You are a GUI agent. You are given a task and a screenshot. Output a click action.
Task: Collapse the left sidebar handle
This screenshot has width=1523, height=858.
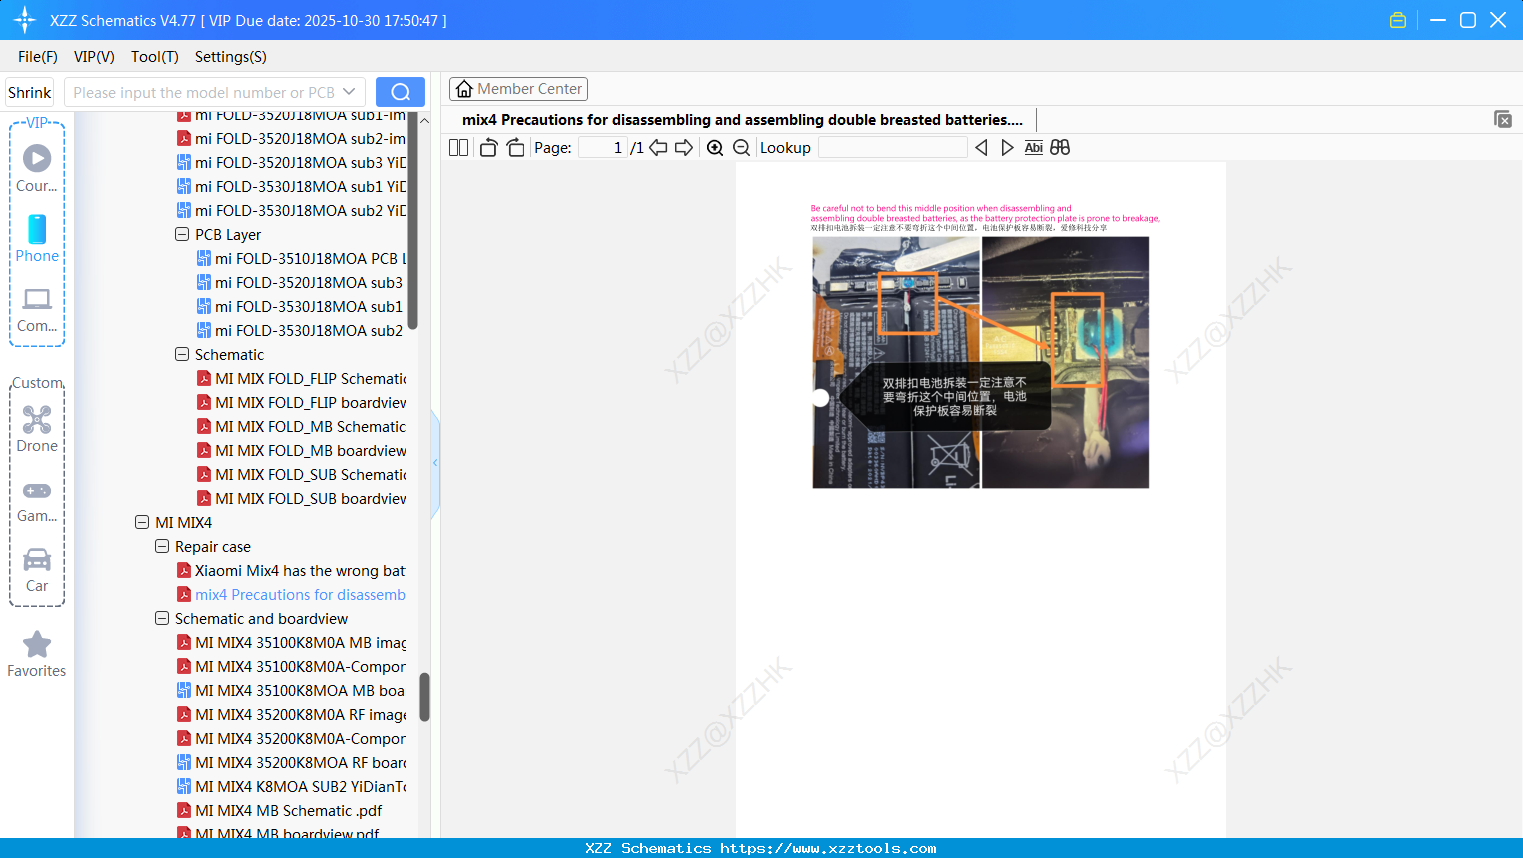pos(435,463)
